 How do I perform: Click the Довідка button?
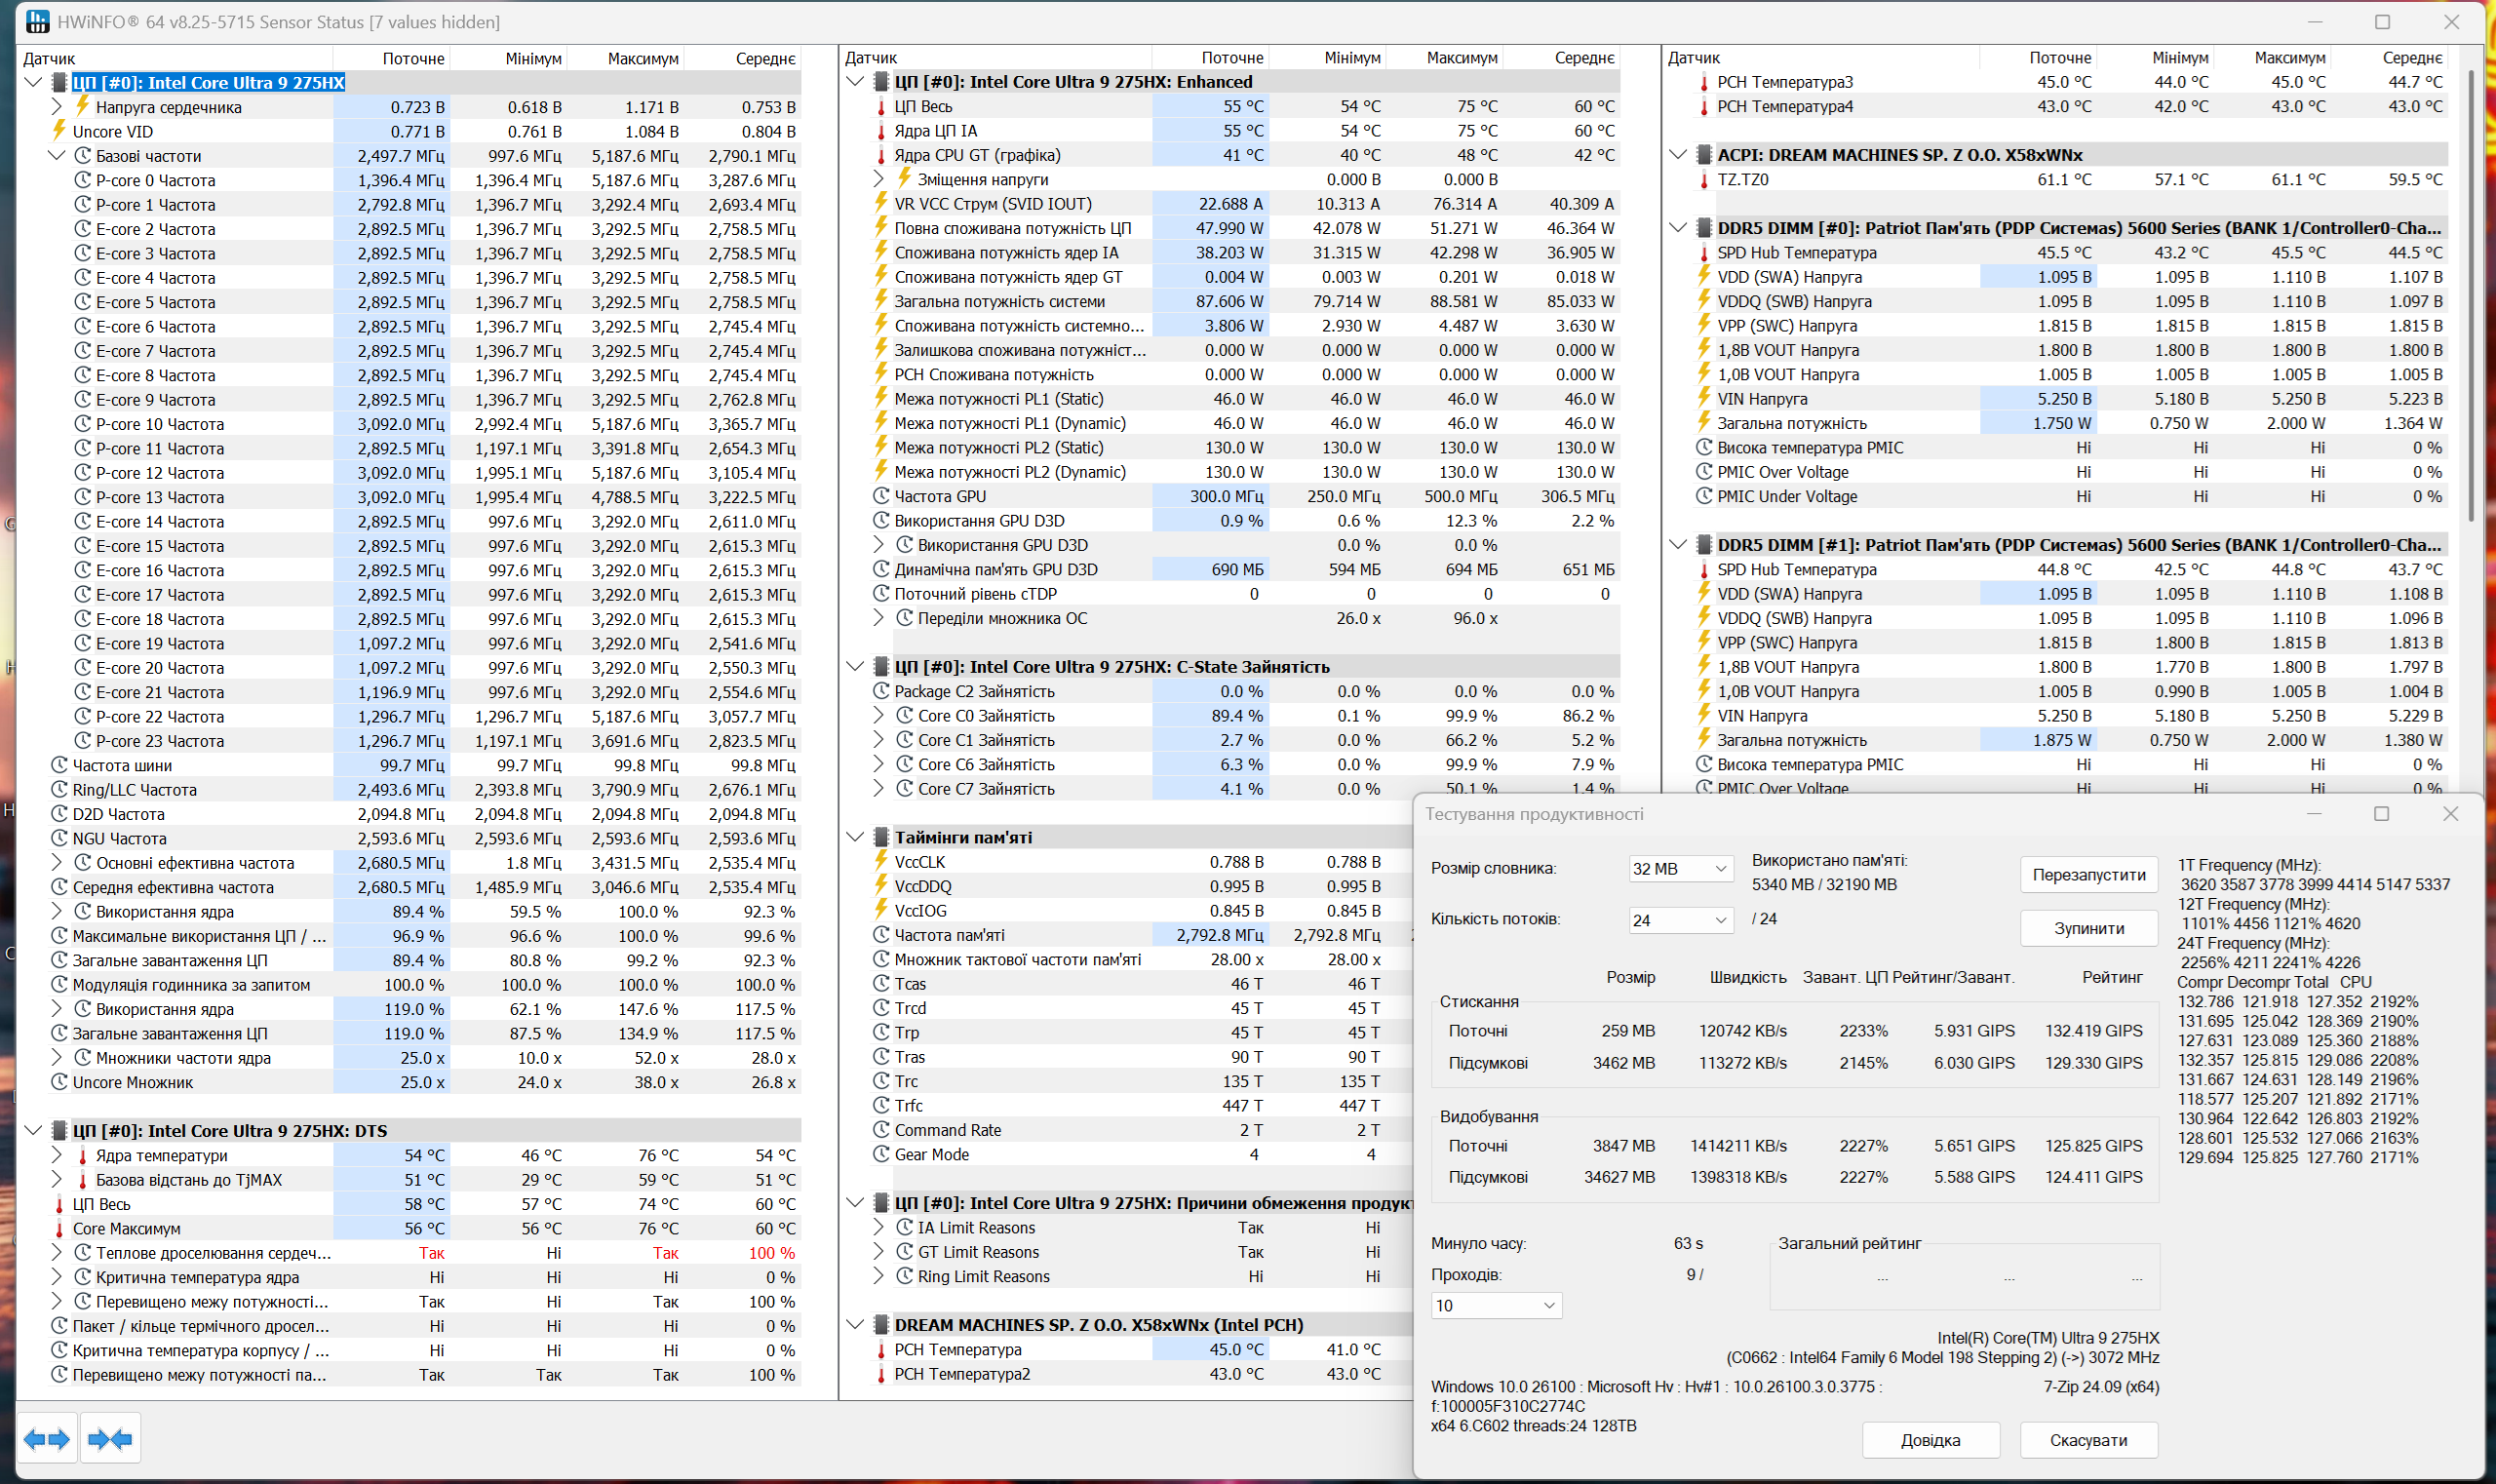coord(1930,1440)
